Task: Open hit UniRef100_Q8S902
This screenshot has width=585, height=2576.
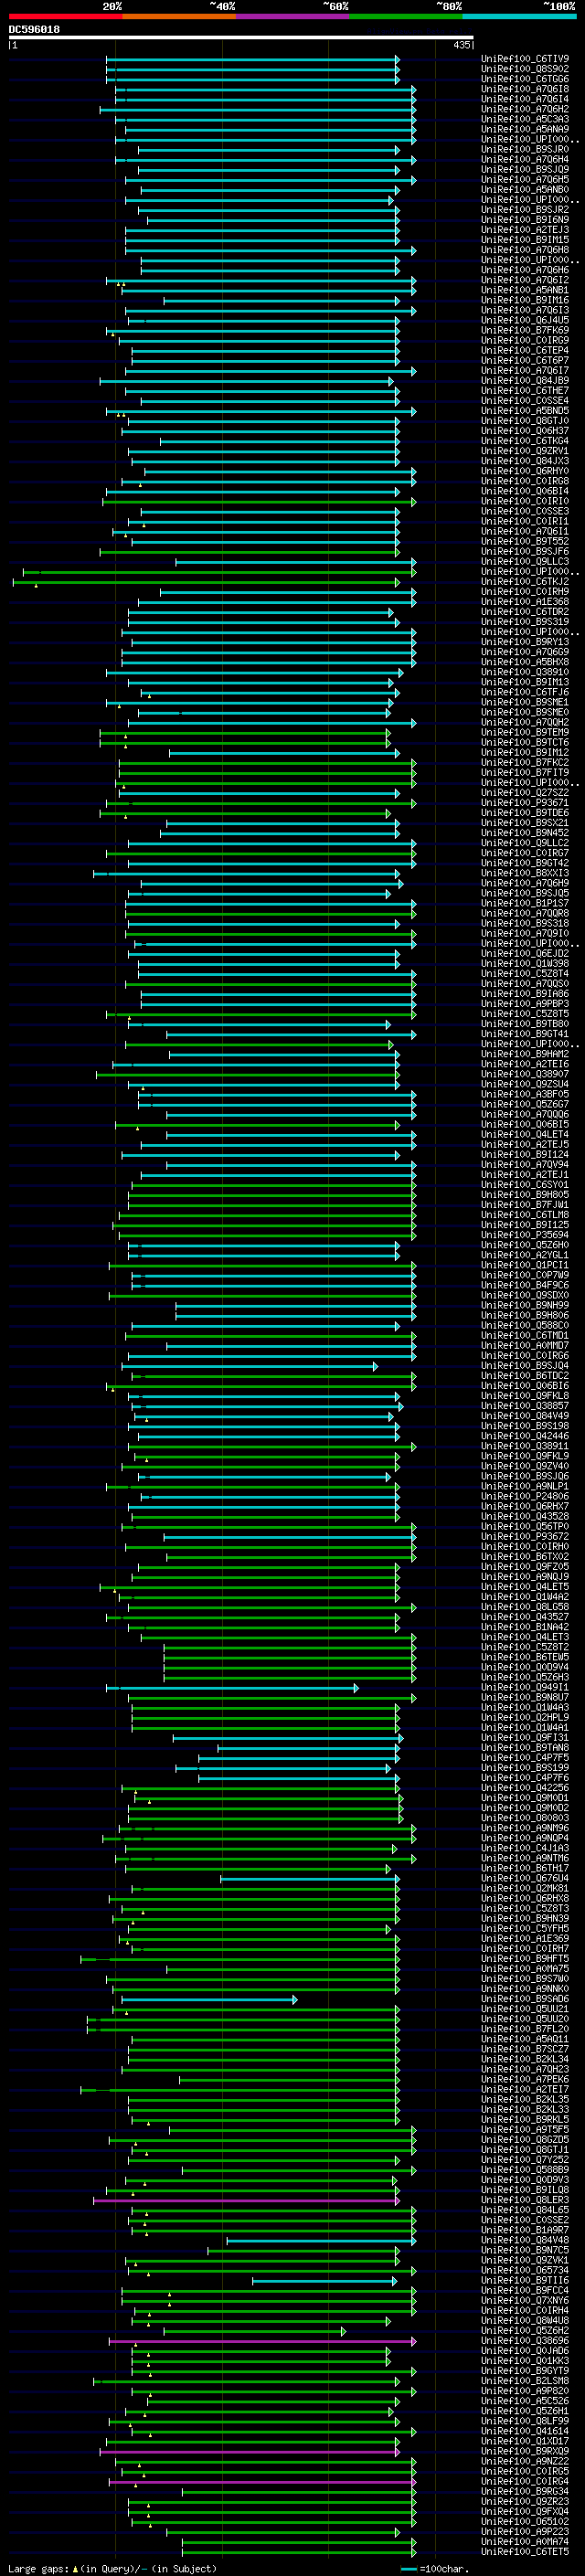Action: tap(525, 69)
